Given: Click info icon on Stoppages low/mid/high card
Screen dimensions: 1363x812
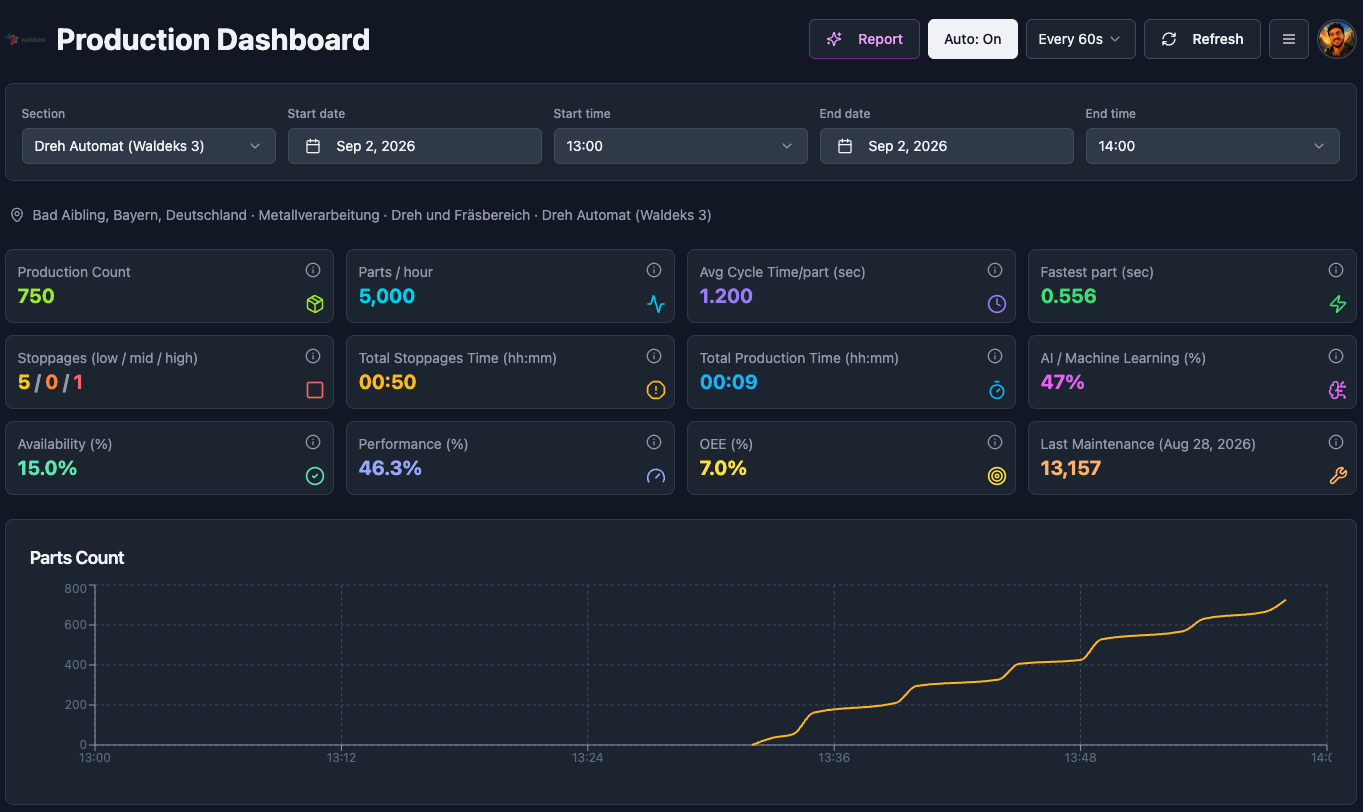Looking at the screenshot, I should point(313,356).
